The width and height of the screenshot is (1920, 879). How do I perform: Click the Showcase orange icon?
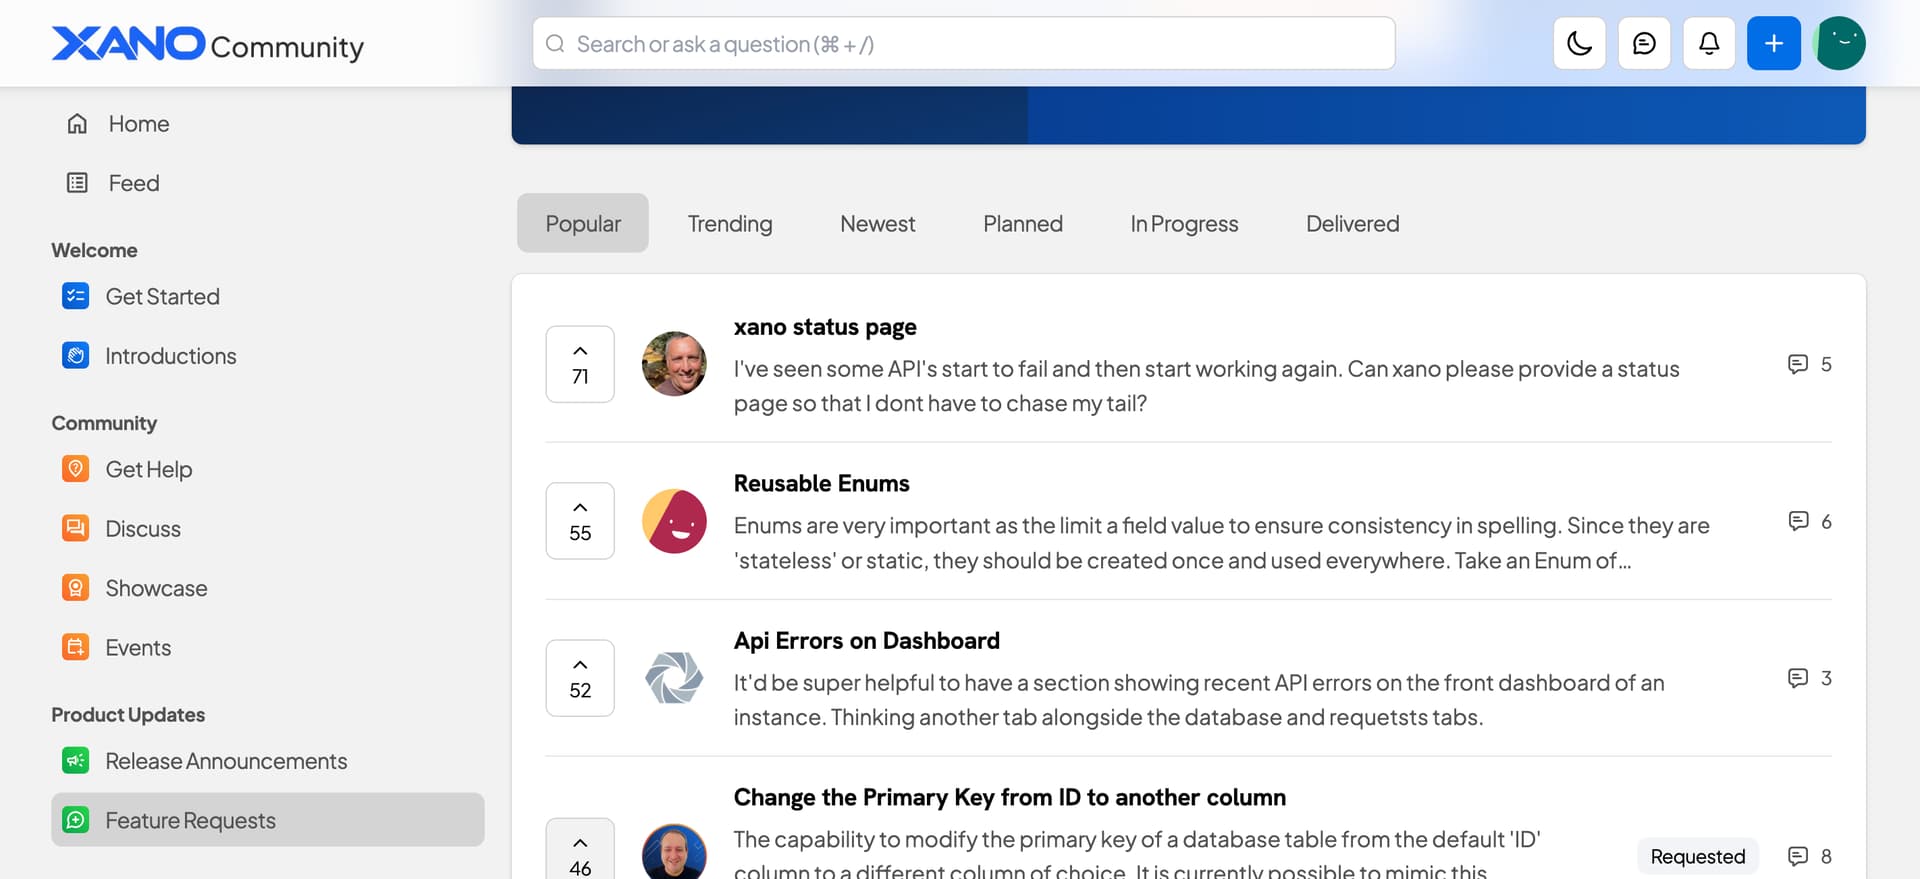click(x=75, y=588)
